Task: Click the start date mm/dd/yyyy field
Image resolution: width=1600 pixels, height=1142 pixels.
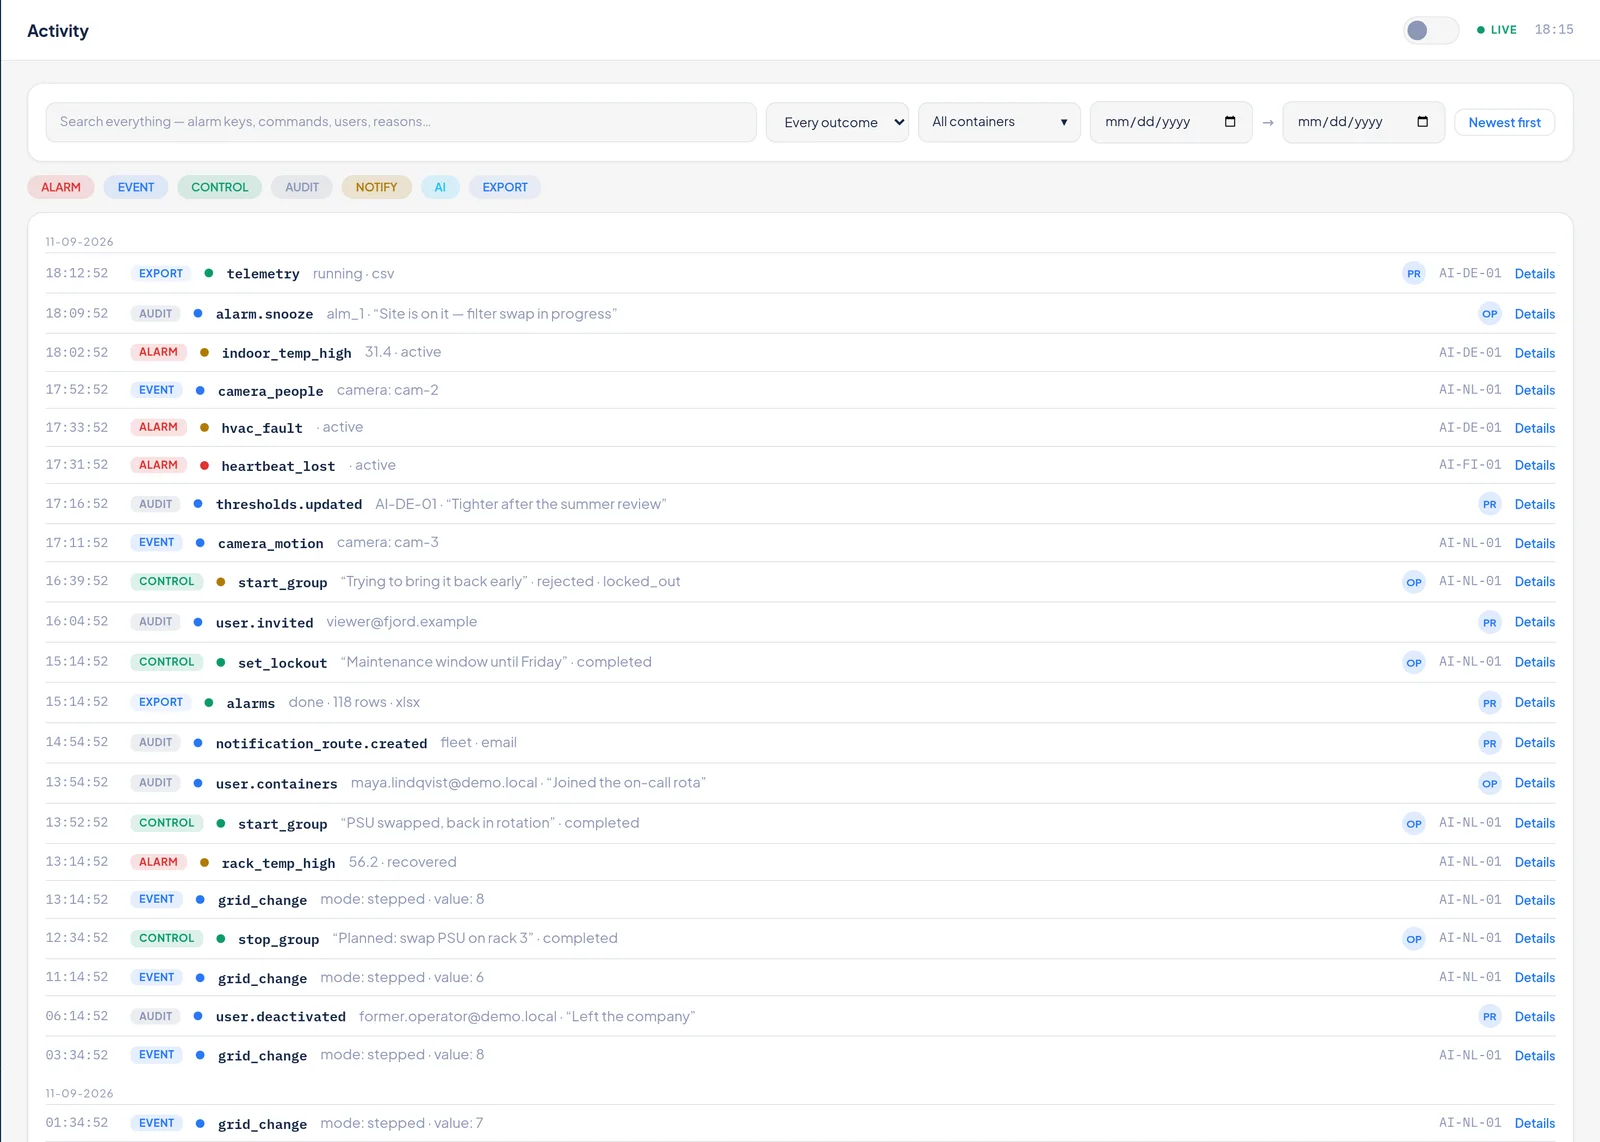Action: (1171, 122)
